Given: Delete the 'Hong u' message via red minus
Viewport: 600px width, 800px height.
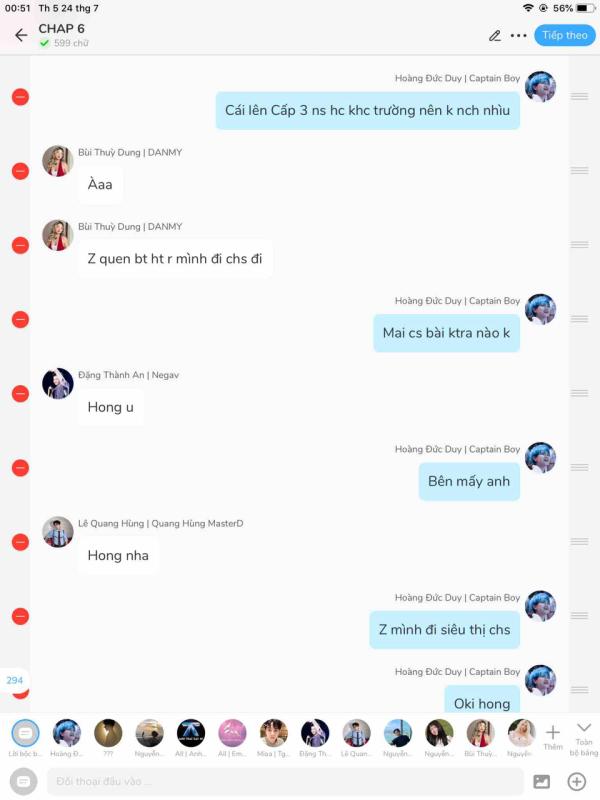Looking at the screenshot, I should pyautogui.click(x=20, y=393).
